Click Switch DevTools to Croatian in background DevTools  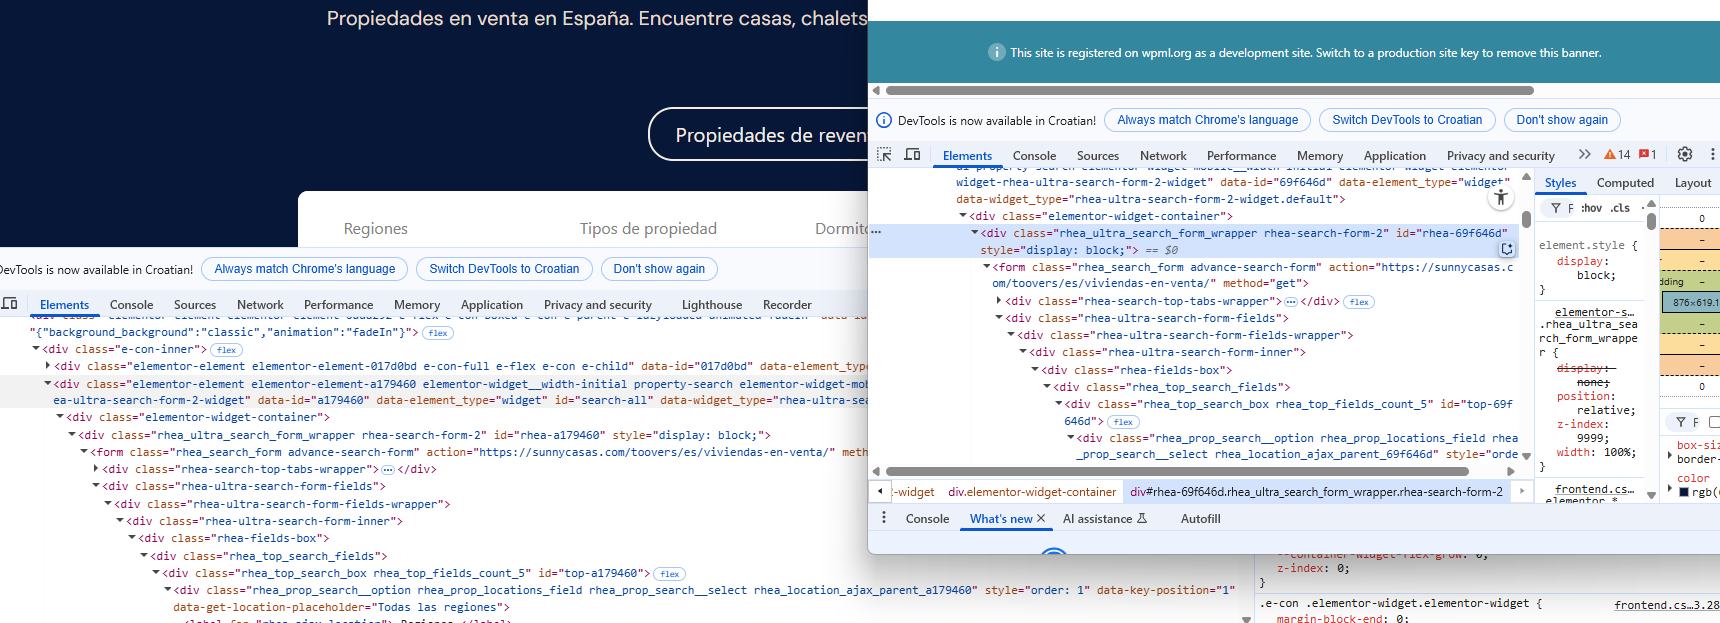coord(504,269)
